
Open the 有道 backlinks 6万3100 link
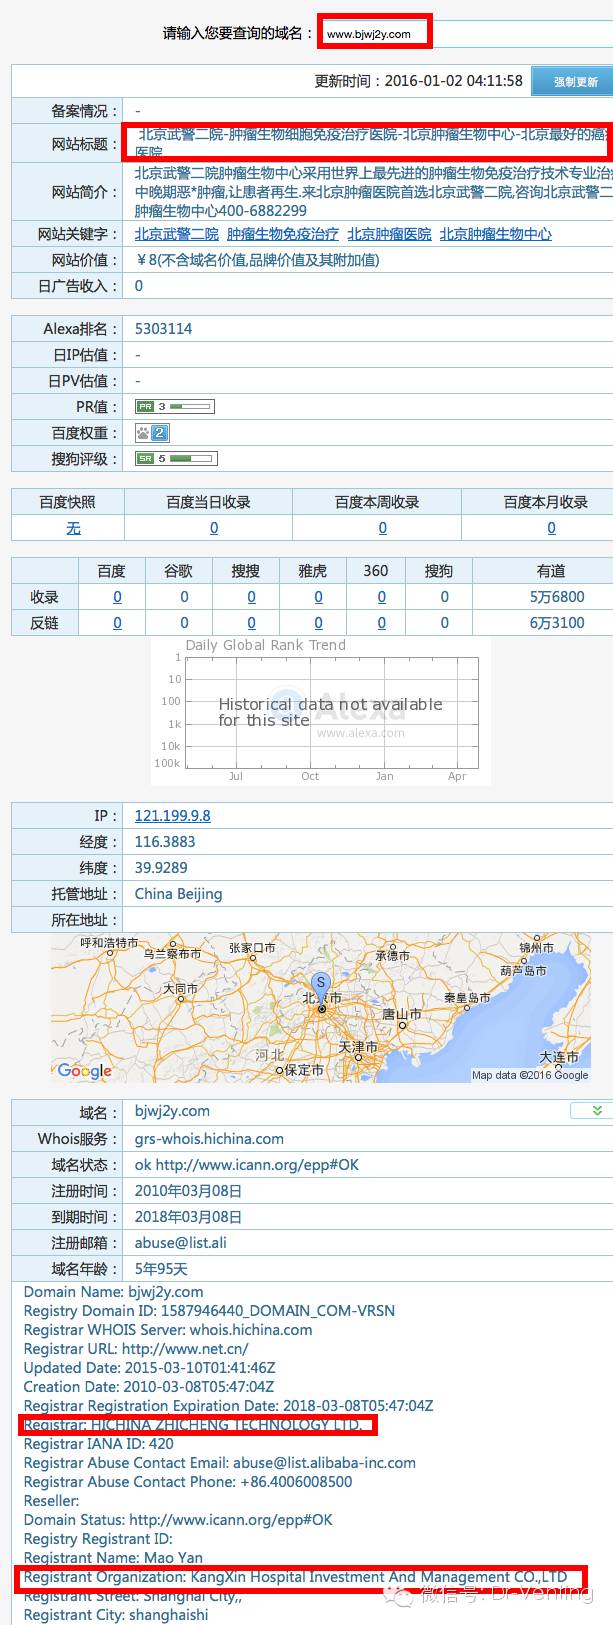557,623
